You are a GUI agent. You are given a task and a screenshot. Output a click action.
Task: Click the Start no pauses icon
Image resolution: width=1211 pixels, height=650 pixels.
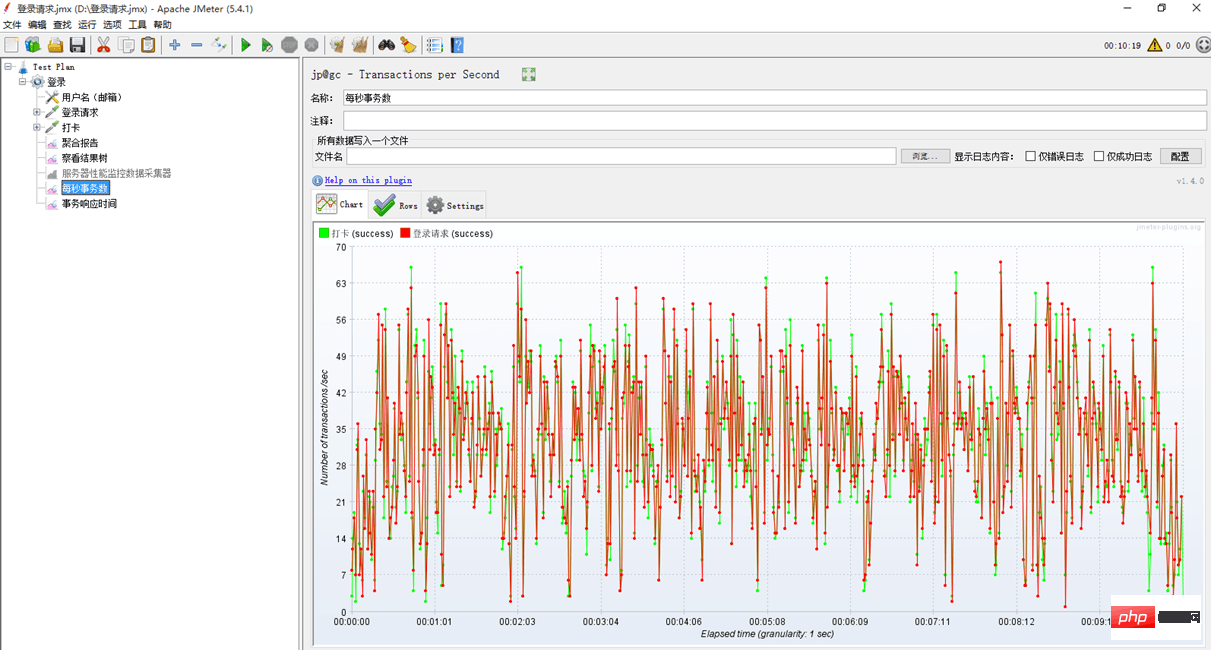pos(267,45)
